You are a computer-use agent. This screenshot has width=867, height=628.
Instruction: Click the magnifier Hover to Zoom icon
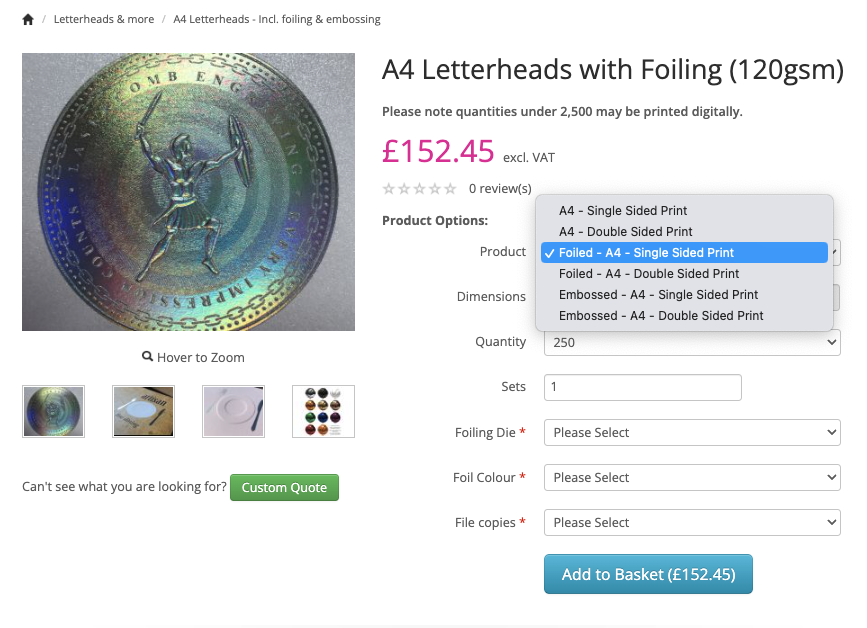147,357
